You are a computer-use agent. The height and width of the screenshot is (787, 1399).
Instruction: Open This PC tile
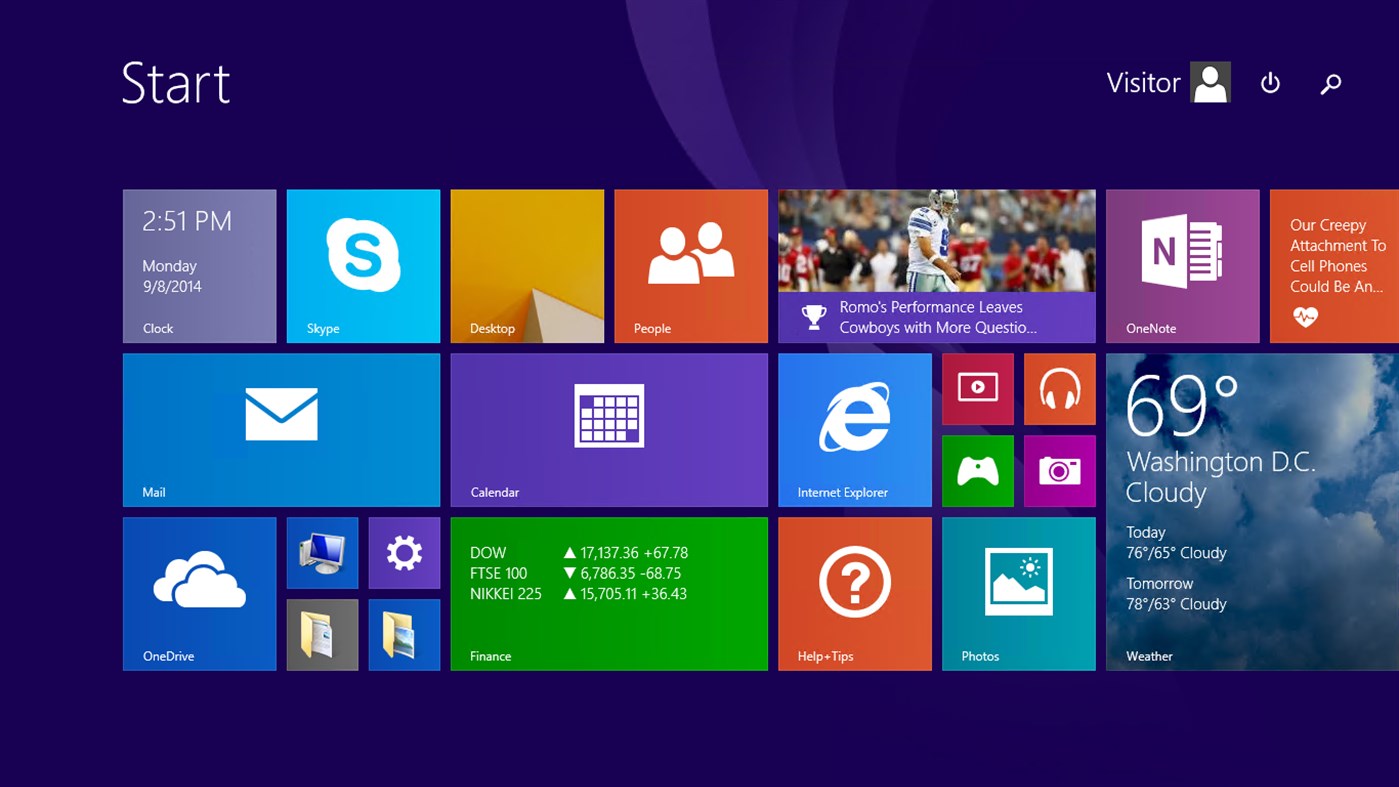pyautogui.click(x=321, y=552)
